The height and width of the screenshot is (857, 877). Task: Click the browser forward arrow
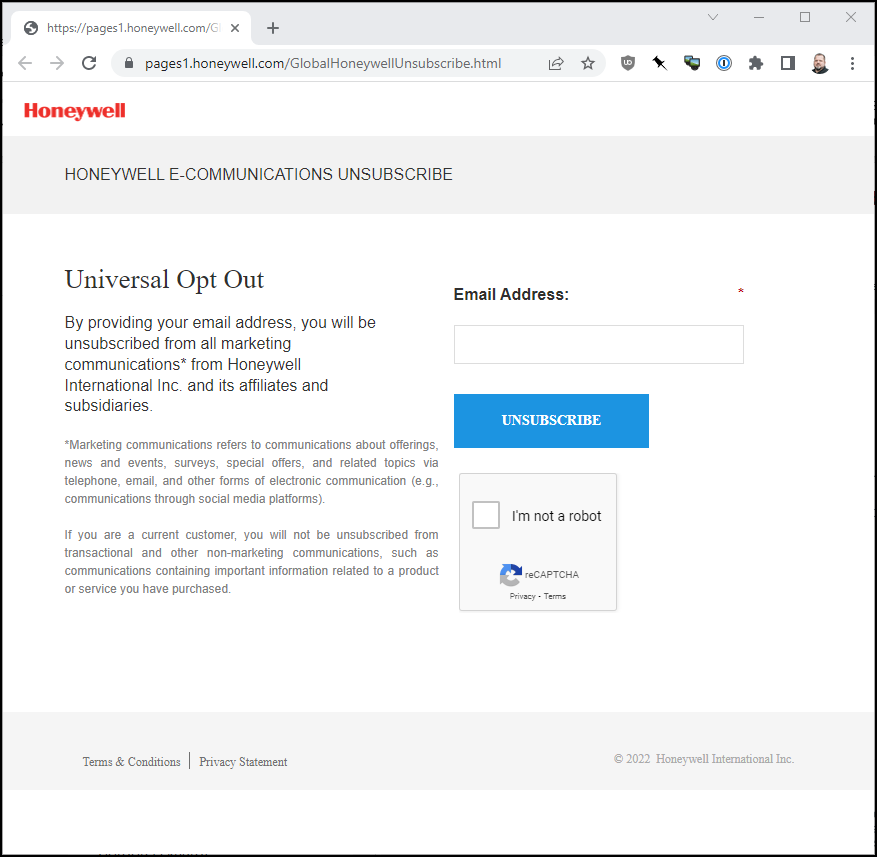pos(56,63)
